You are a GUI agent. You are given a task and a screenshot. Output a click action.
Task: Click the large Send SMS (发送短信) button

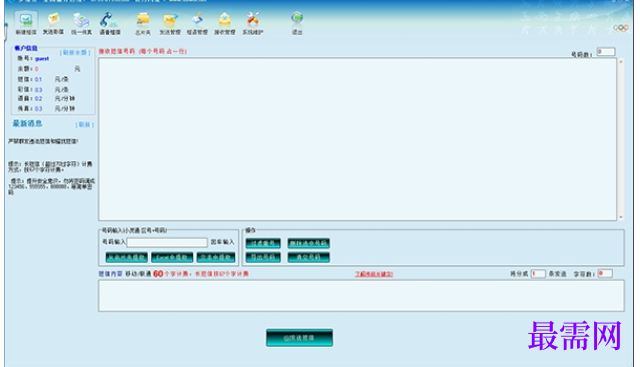(299, 338)
